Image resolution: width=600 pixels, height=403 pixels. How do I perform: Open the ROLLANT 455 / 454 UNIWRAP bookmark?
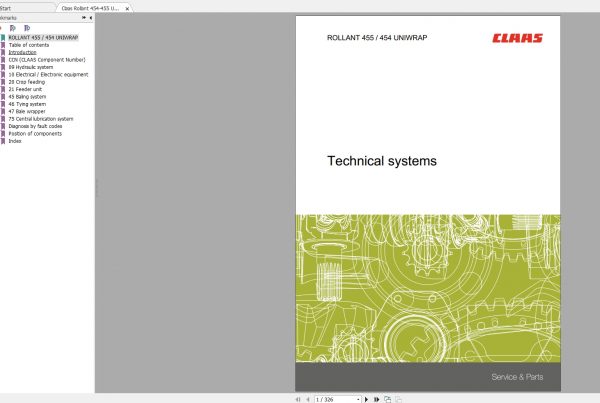[43, 38]
